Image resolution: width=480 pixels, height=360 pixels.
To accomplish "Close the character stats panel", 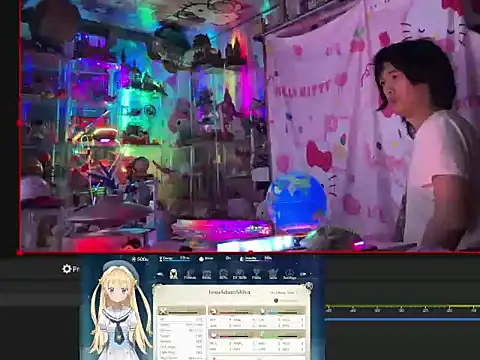I will [x=309, y=286].
